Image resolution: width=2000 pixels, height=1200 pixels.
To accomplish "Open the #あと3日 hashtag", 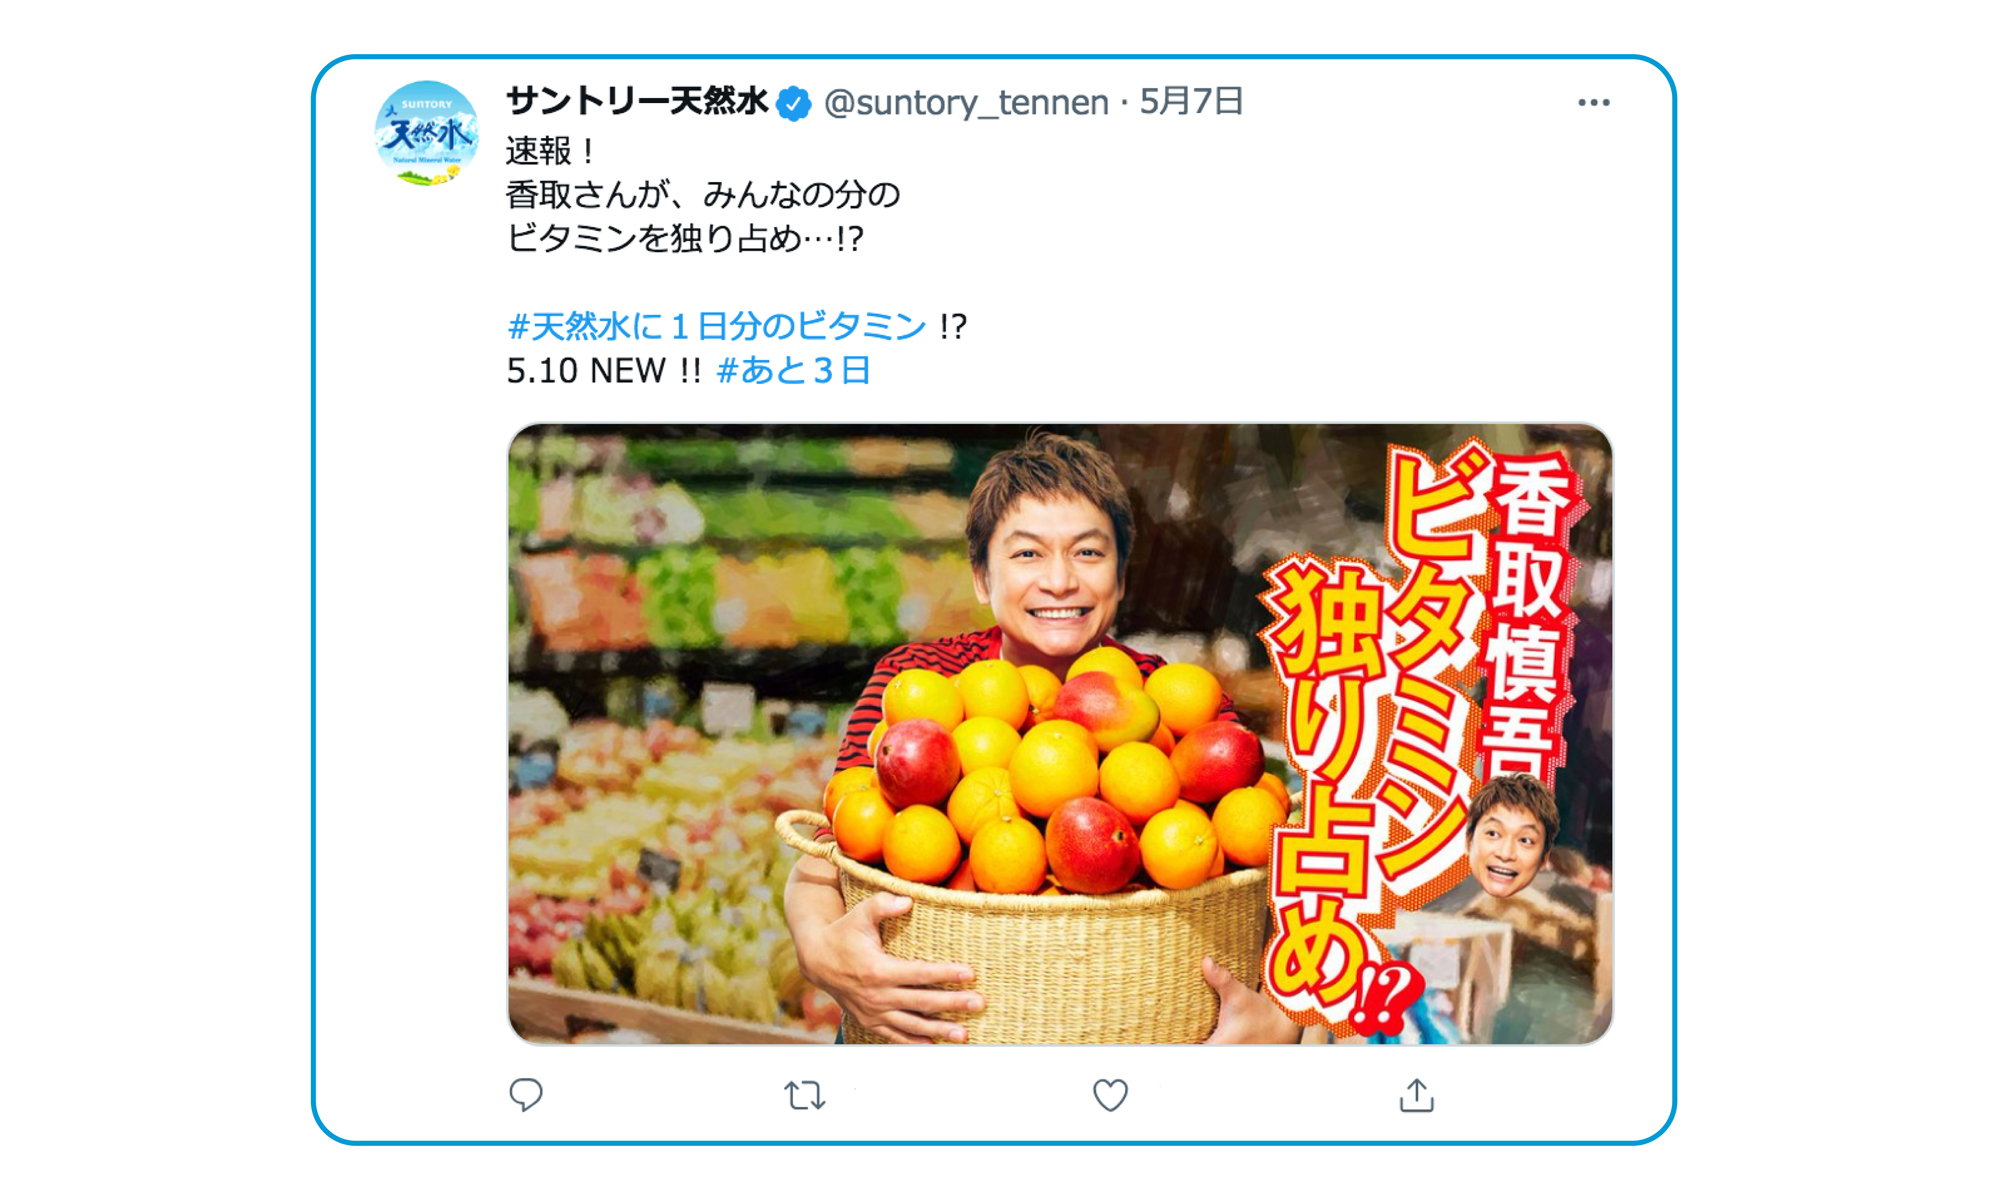I will coord(793,371).
